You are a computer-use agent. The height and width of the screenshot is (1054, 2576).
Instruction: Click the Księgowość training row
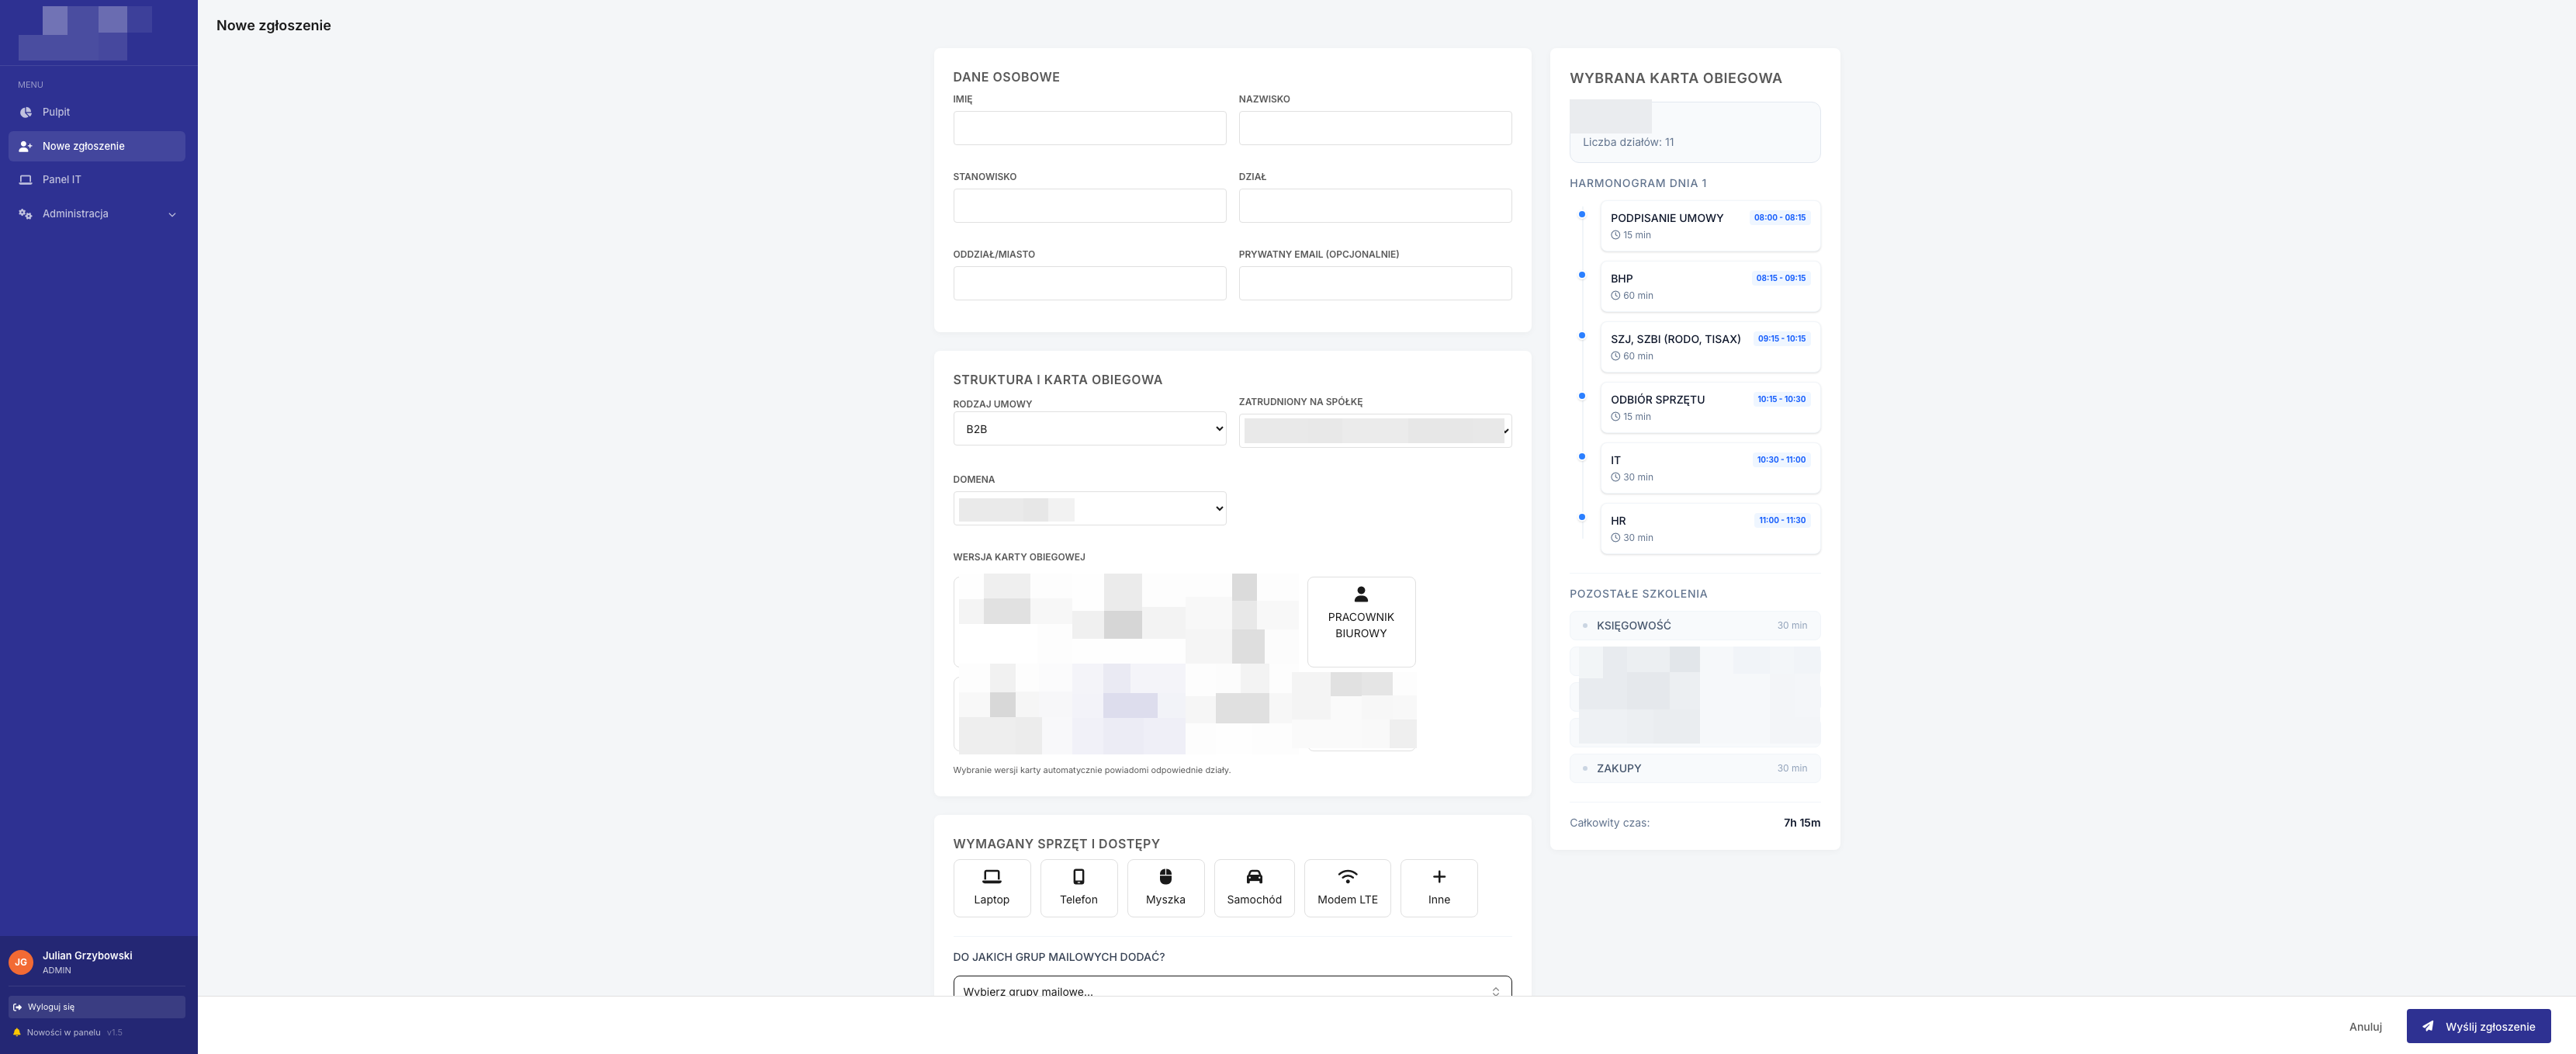tap(1695, 626)
